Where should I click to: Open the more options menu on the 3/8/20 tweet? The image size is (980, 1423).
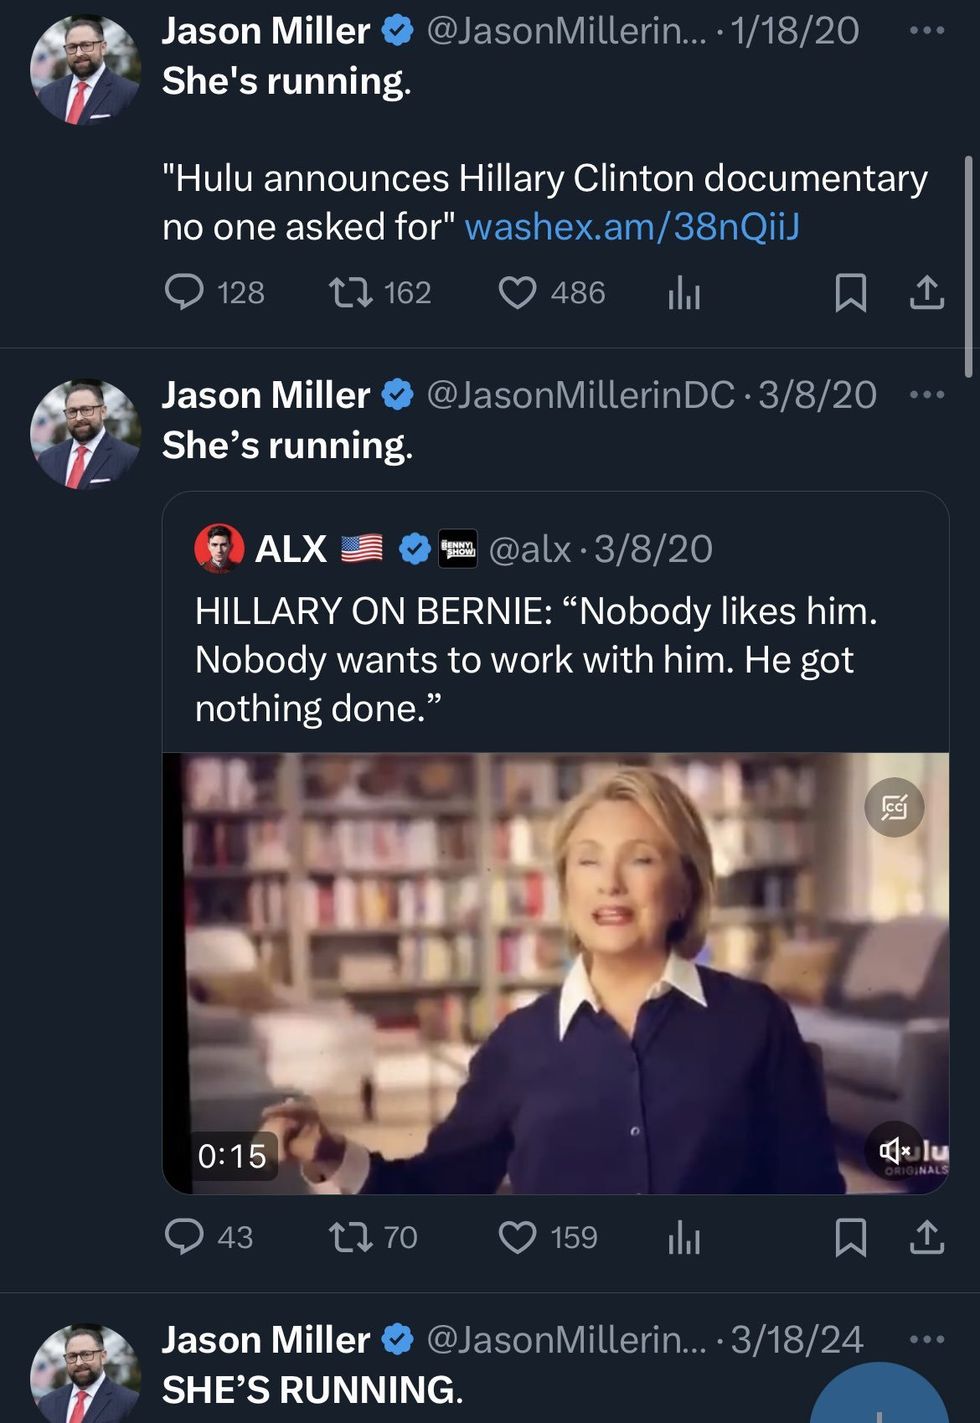click(x=926, y=394)
